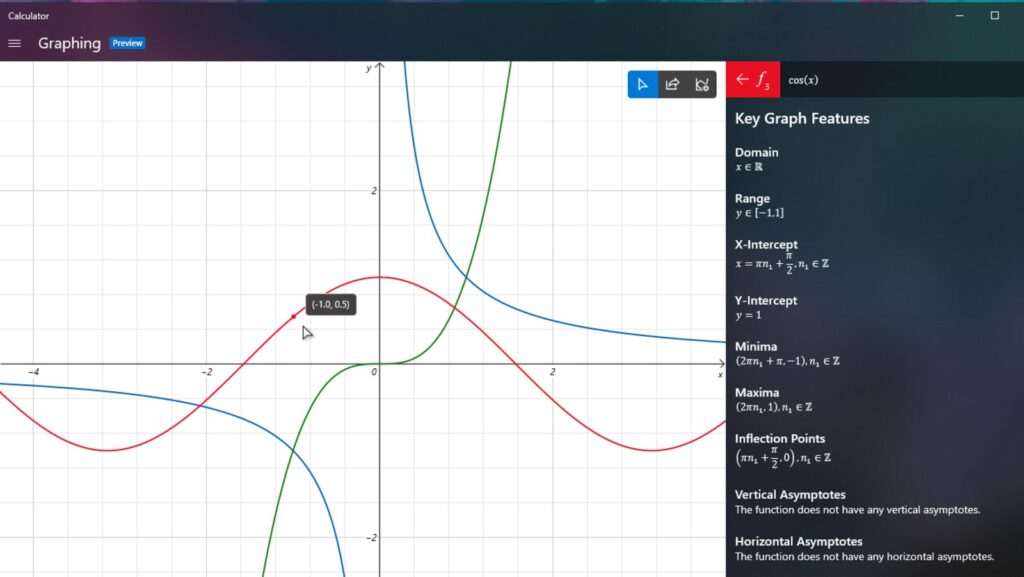Maximize the Calculator window
Screen dimensions: 1024x577
994,15
